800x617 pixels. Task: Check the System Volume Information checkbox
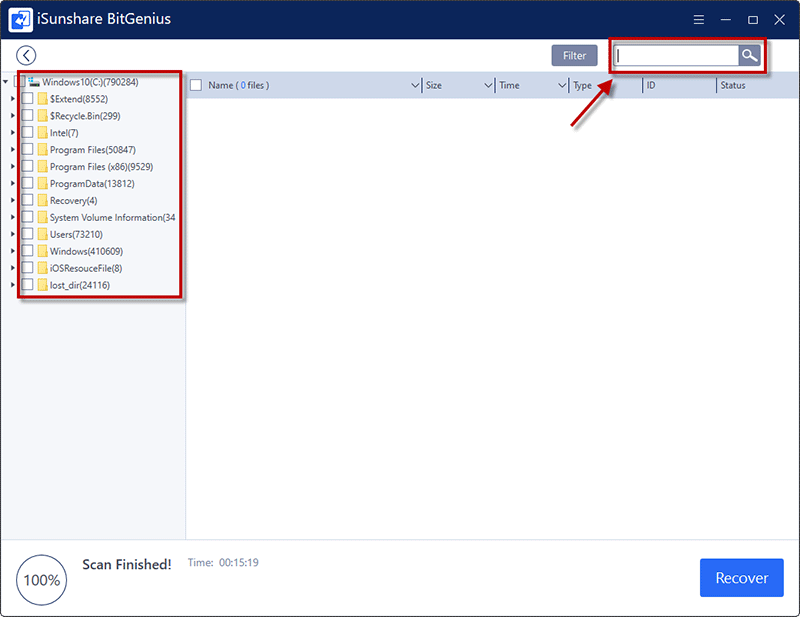click(28, 217)
